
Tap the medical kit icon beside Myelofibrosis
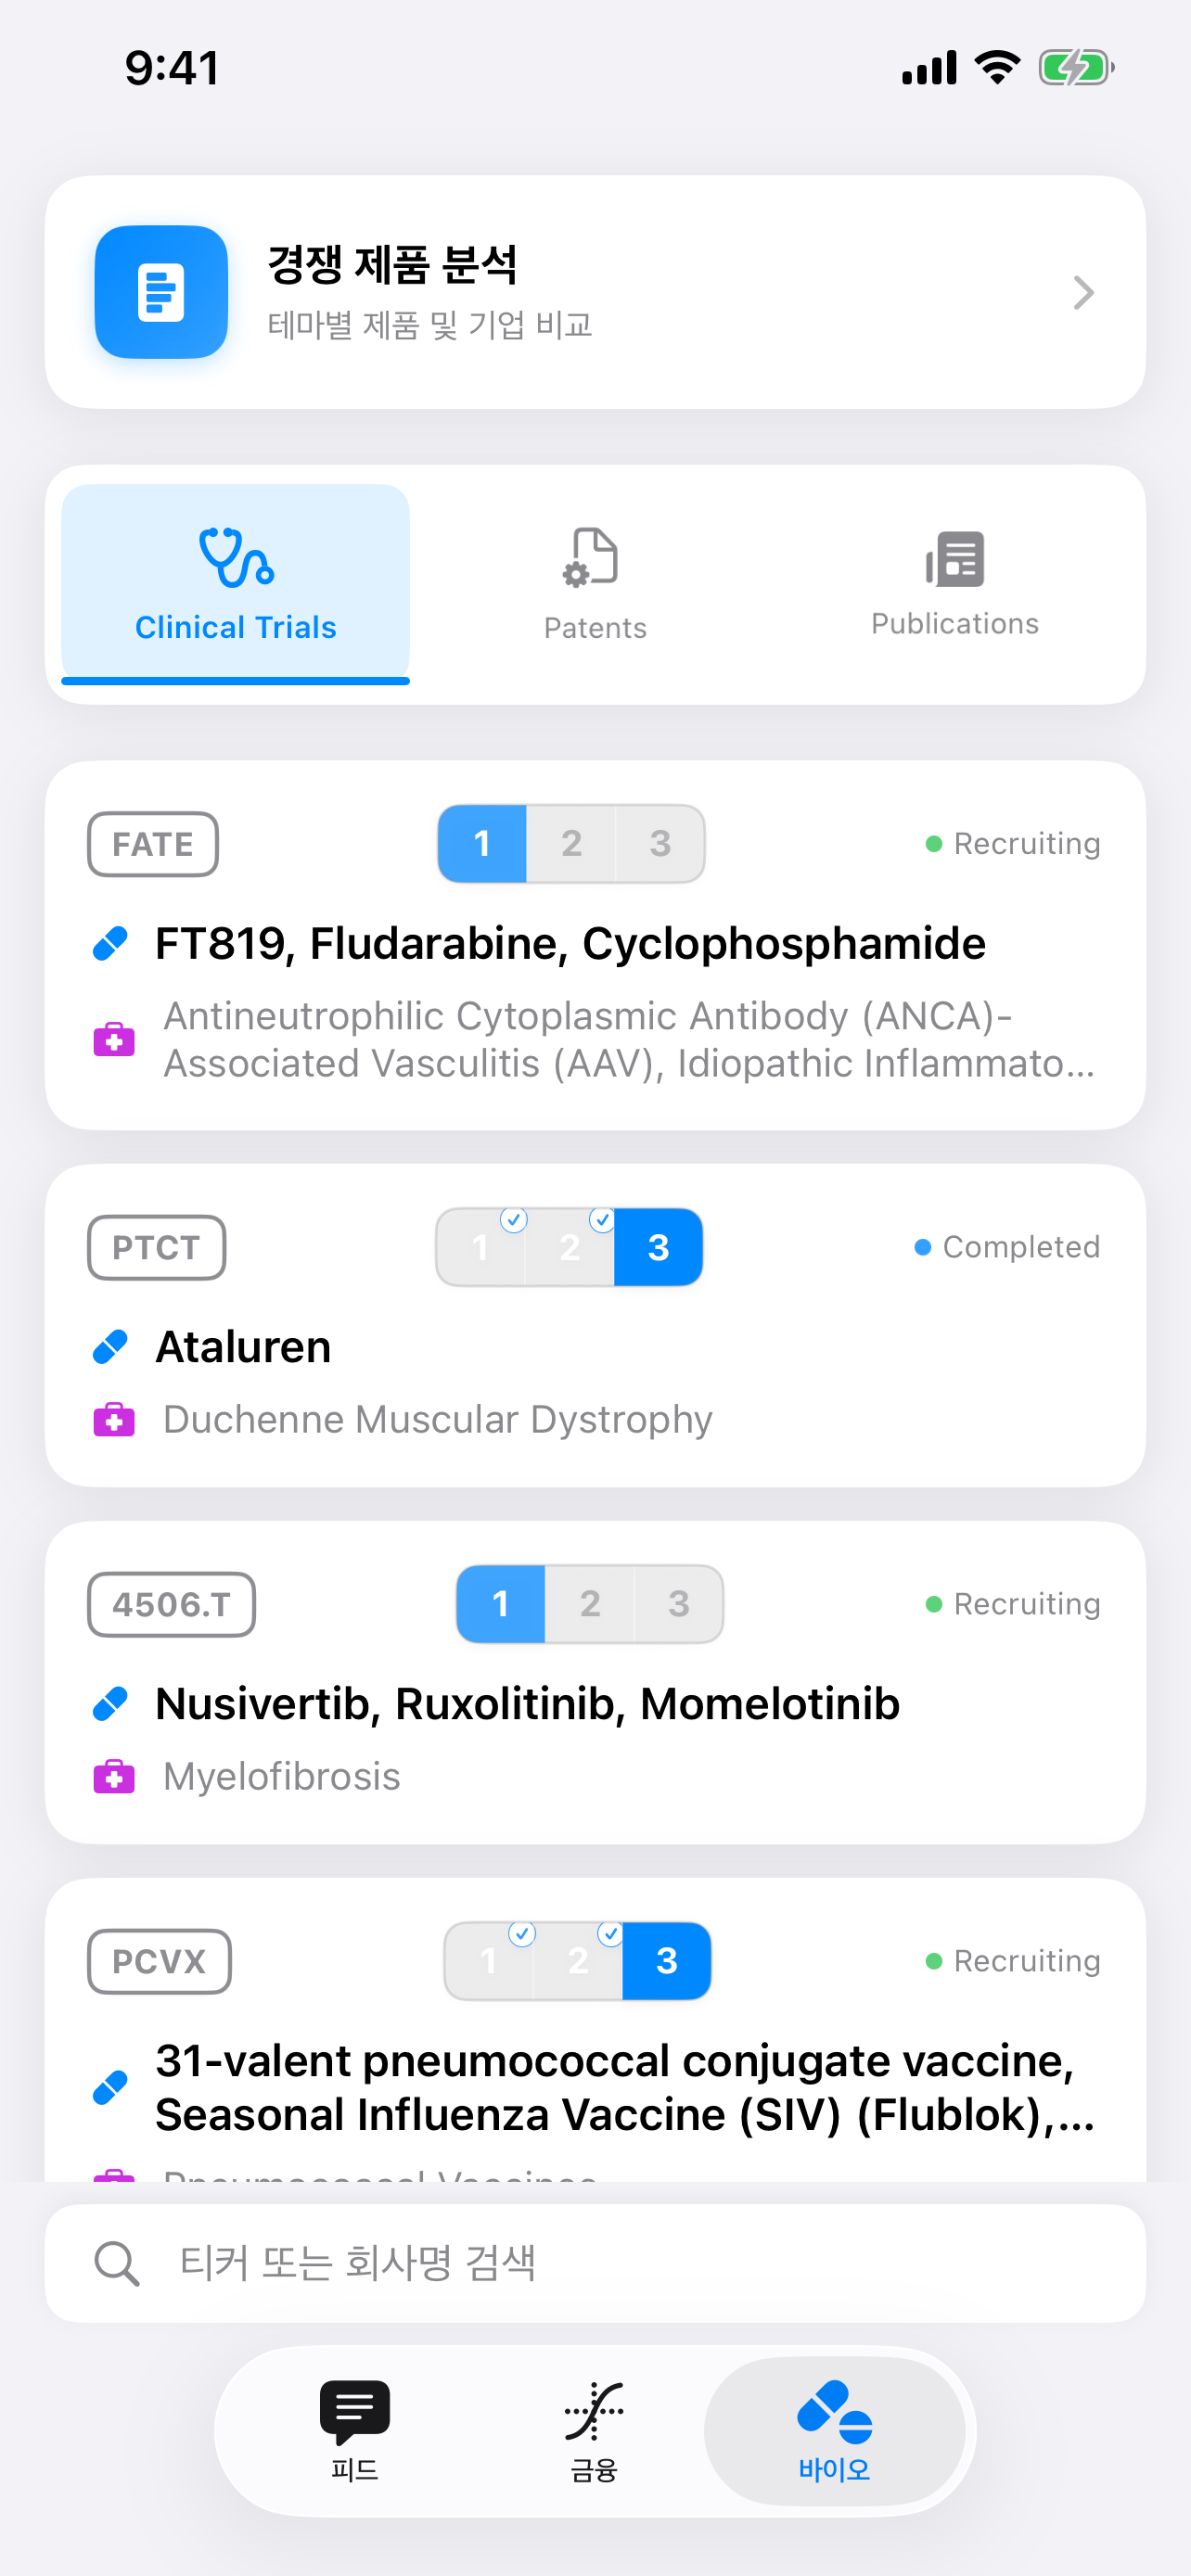click(x=116, y=1777)
